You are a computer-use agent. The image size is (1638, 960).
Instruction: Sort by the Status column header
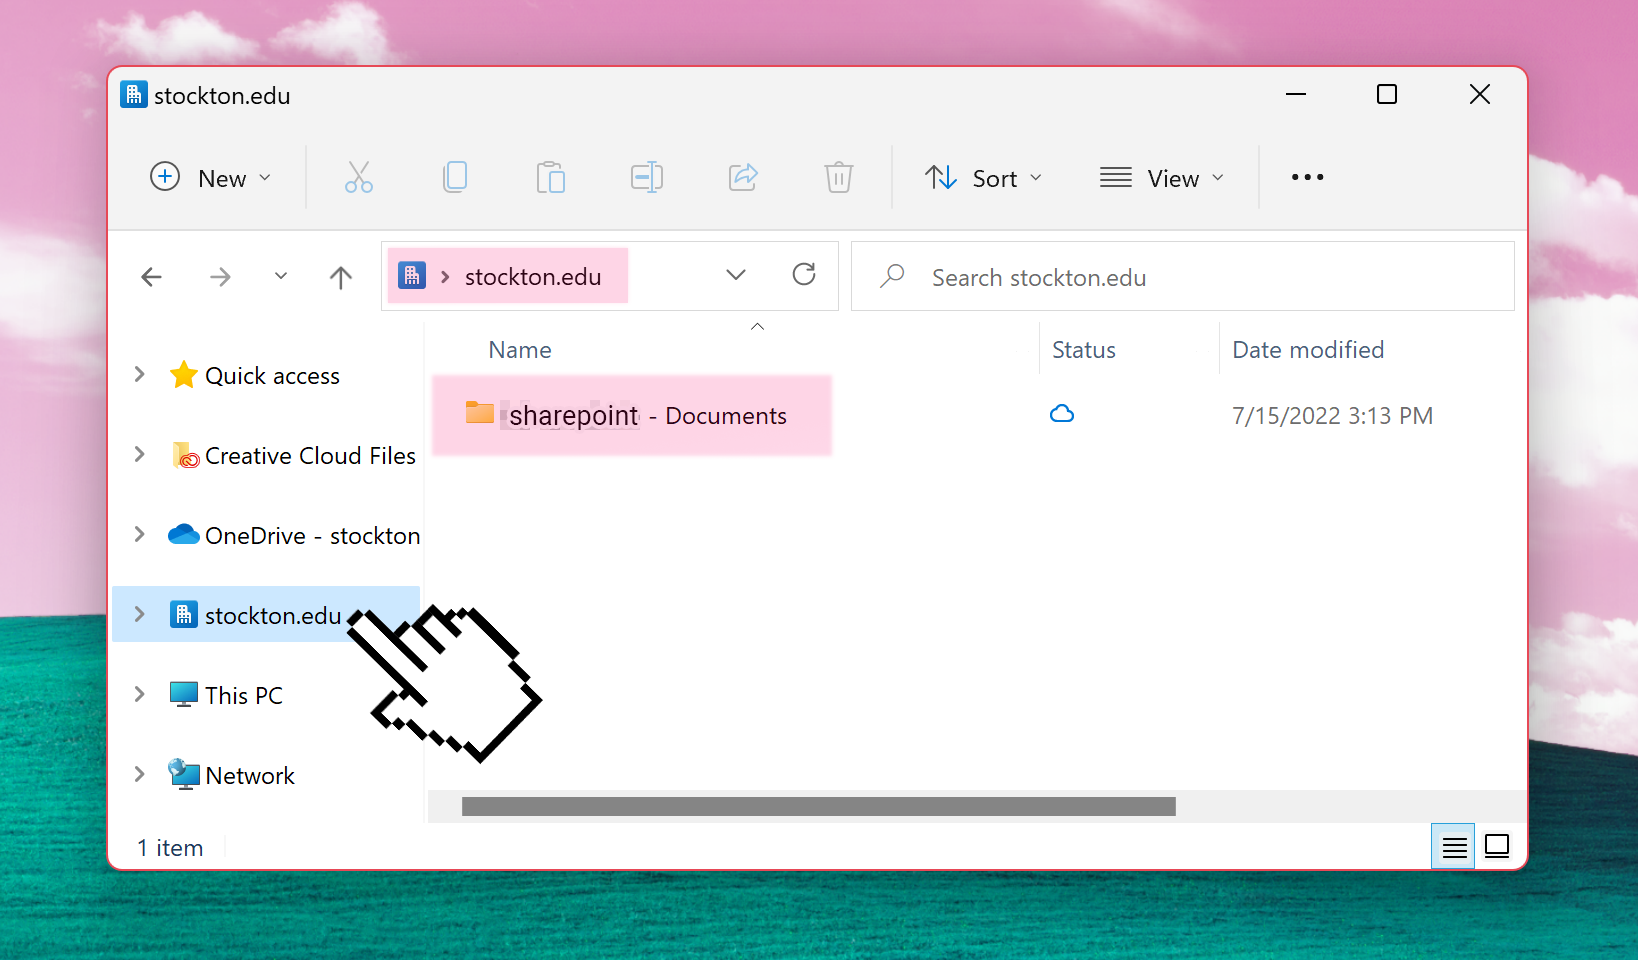[x=1084, y=350]
